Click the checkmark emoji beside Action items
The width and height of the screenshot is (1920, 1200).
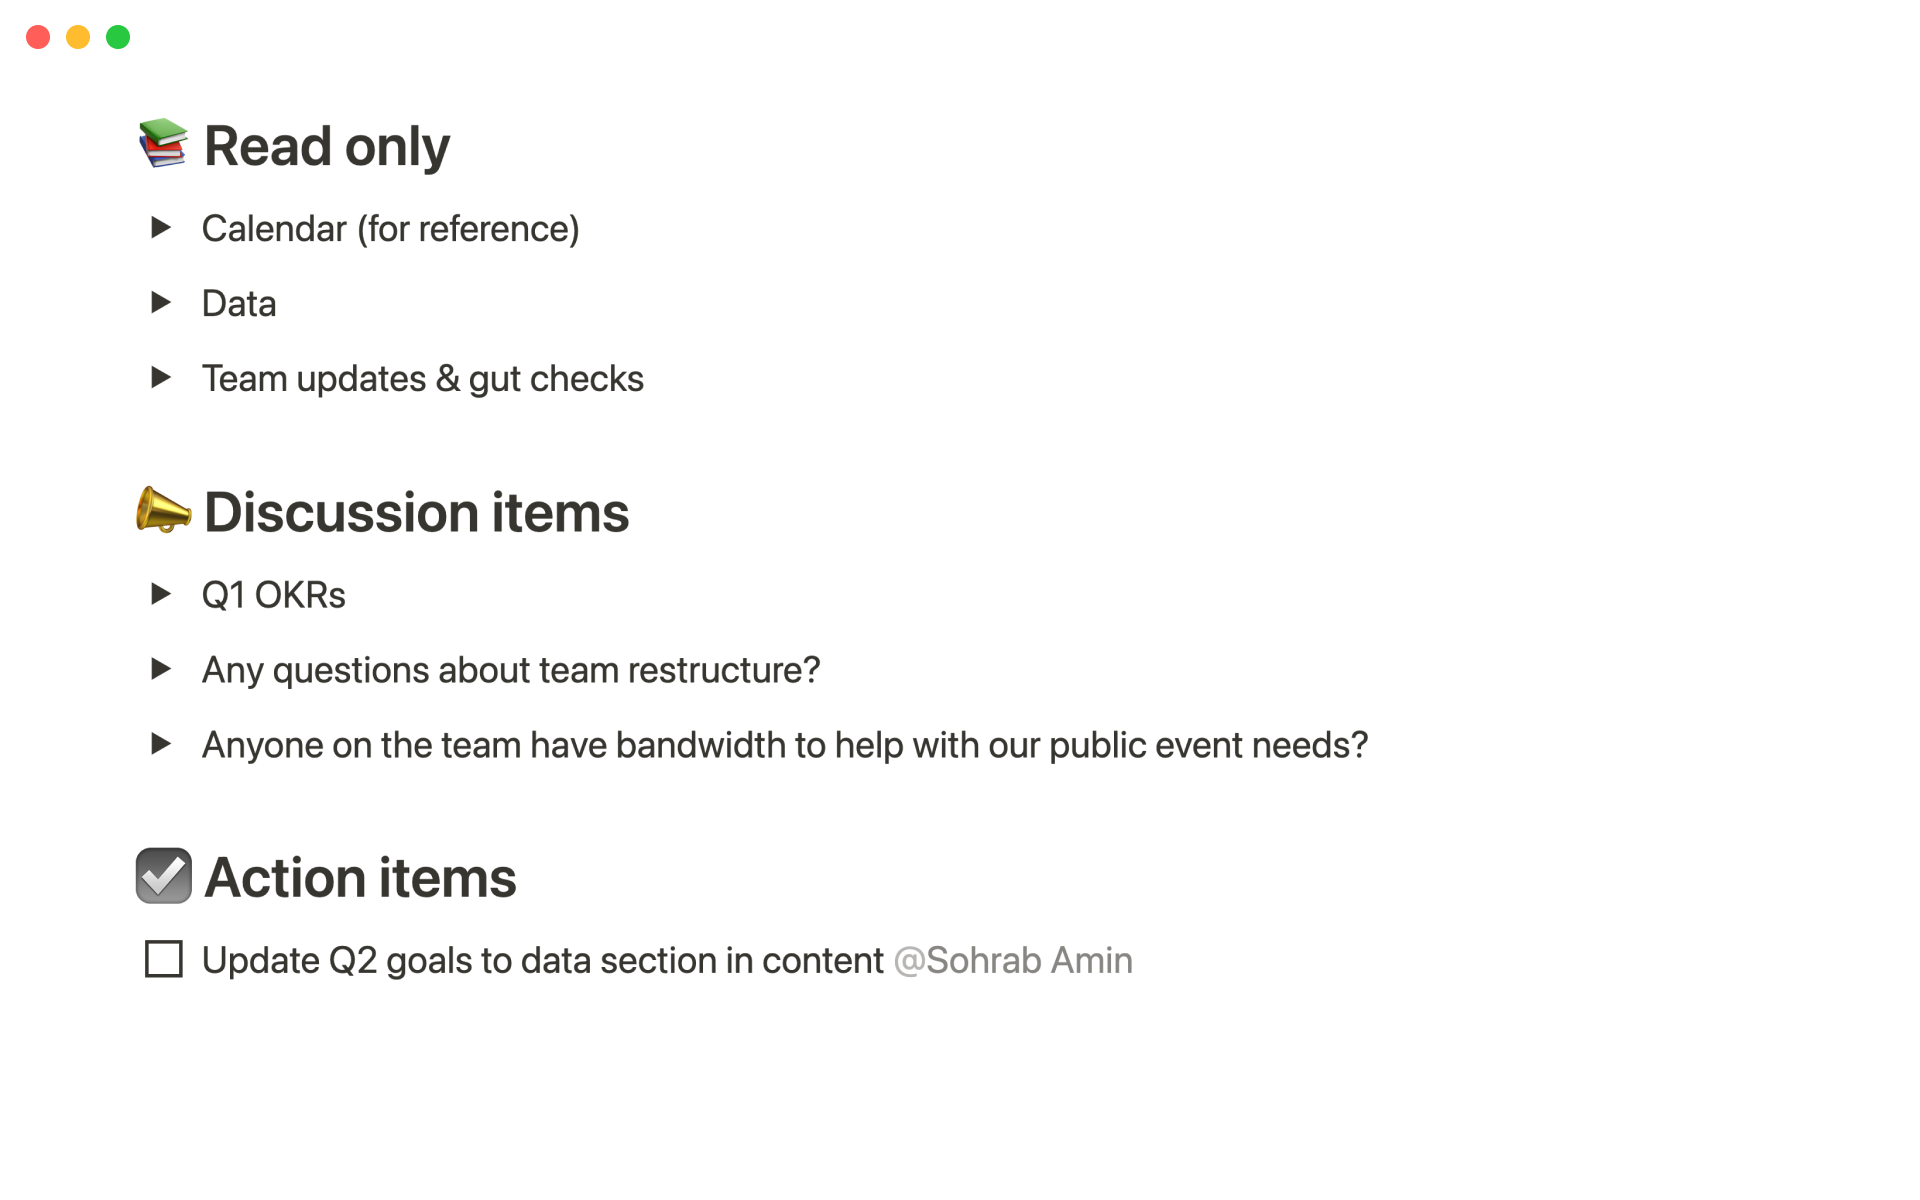click(x=163, y=876)
